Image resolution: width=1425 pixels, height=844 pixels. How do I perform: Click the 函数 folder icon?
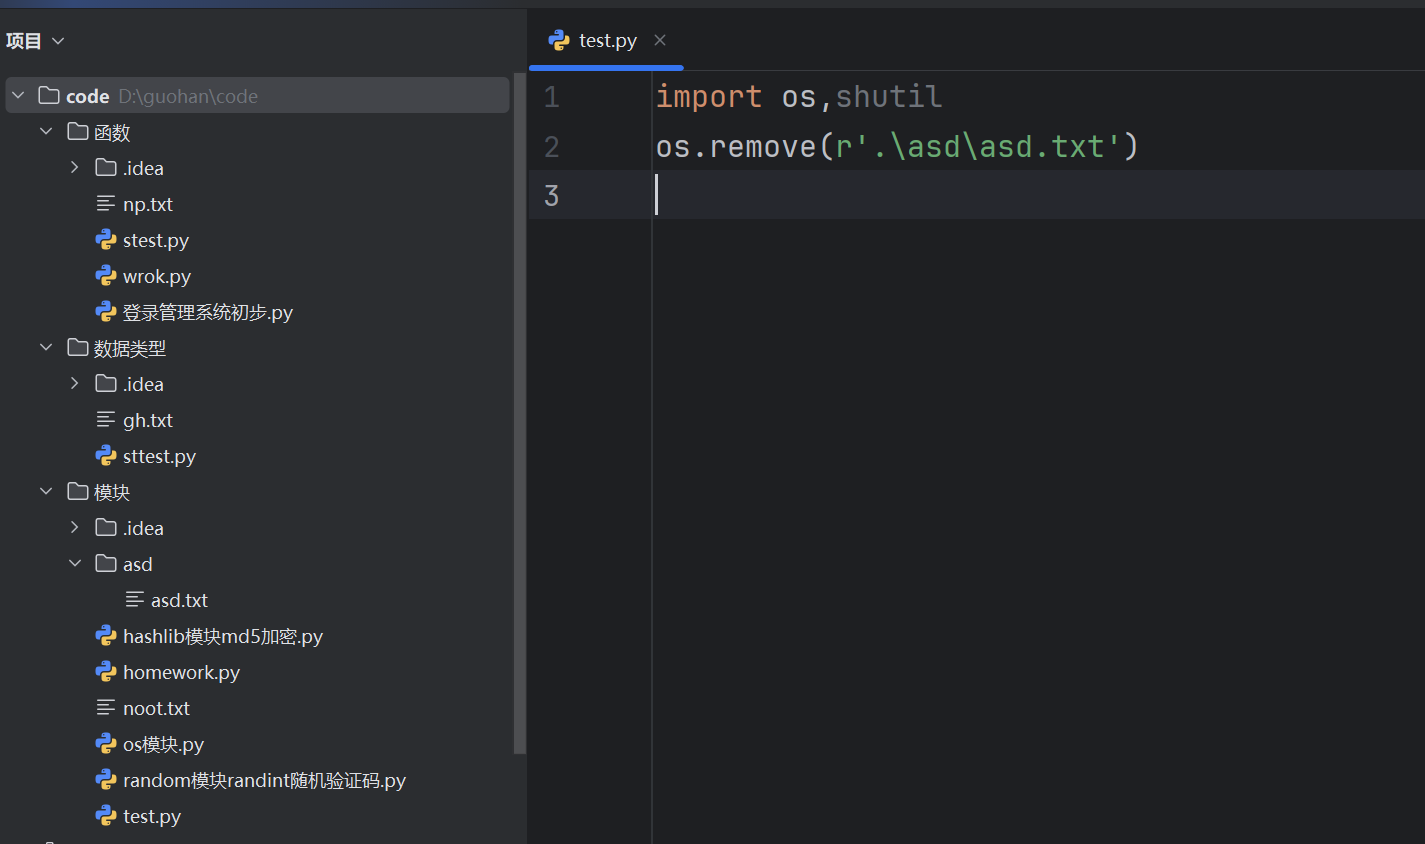[x=78, y=132]
